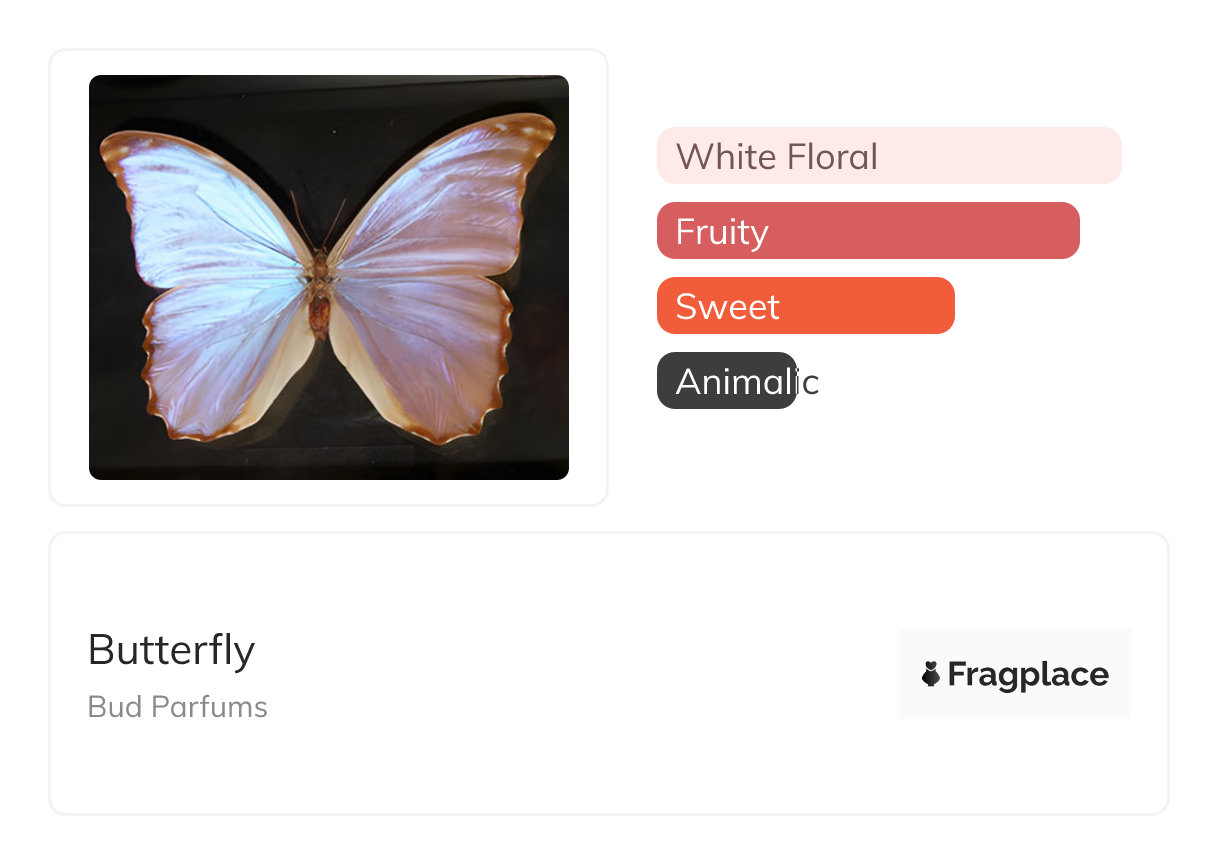Click the Butterfly perfume title

tap(171, 650)
